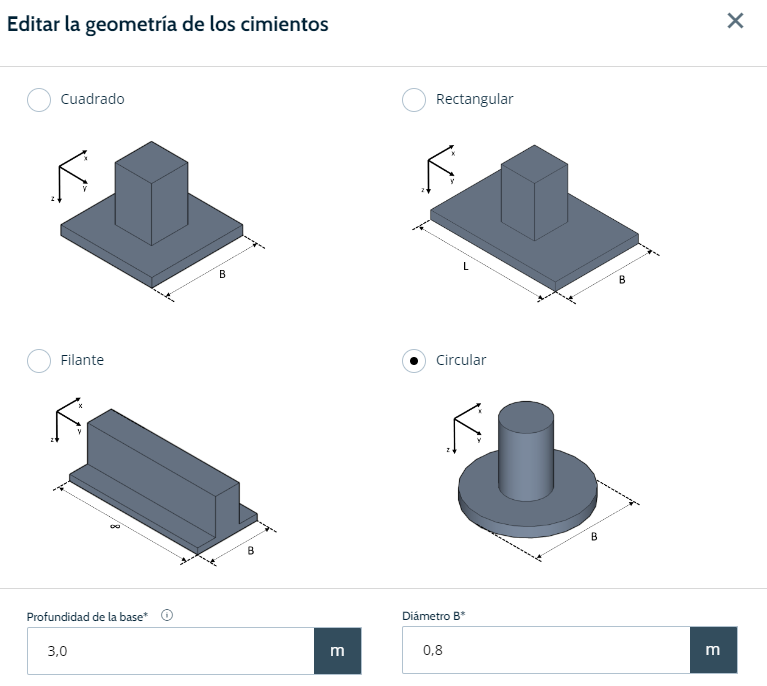
Task: Click the Rectangular label text
Action: [475, 100]
